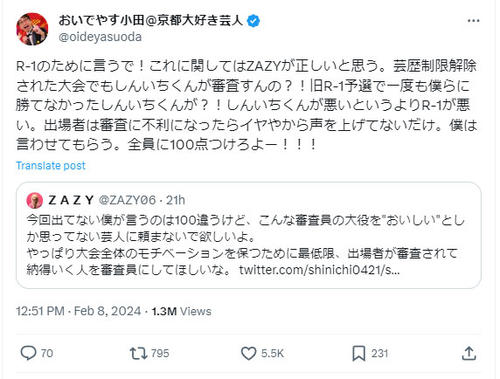This screenshot has width=500, height=379.
Task: Click the 21h timestamp on quoted post
Action: 175,200
